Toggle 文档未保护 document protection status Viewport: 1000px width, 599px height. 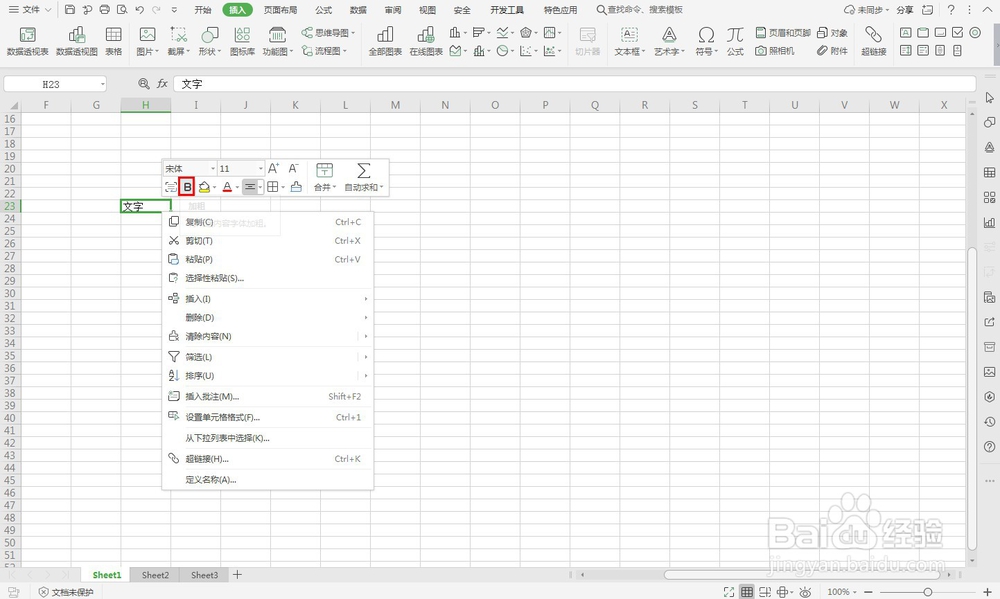click(66, 592)
